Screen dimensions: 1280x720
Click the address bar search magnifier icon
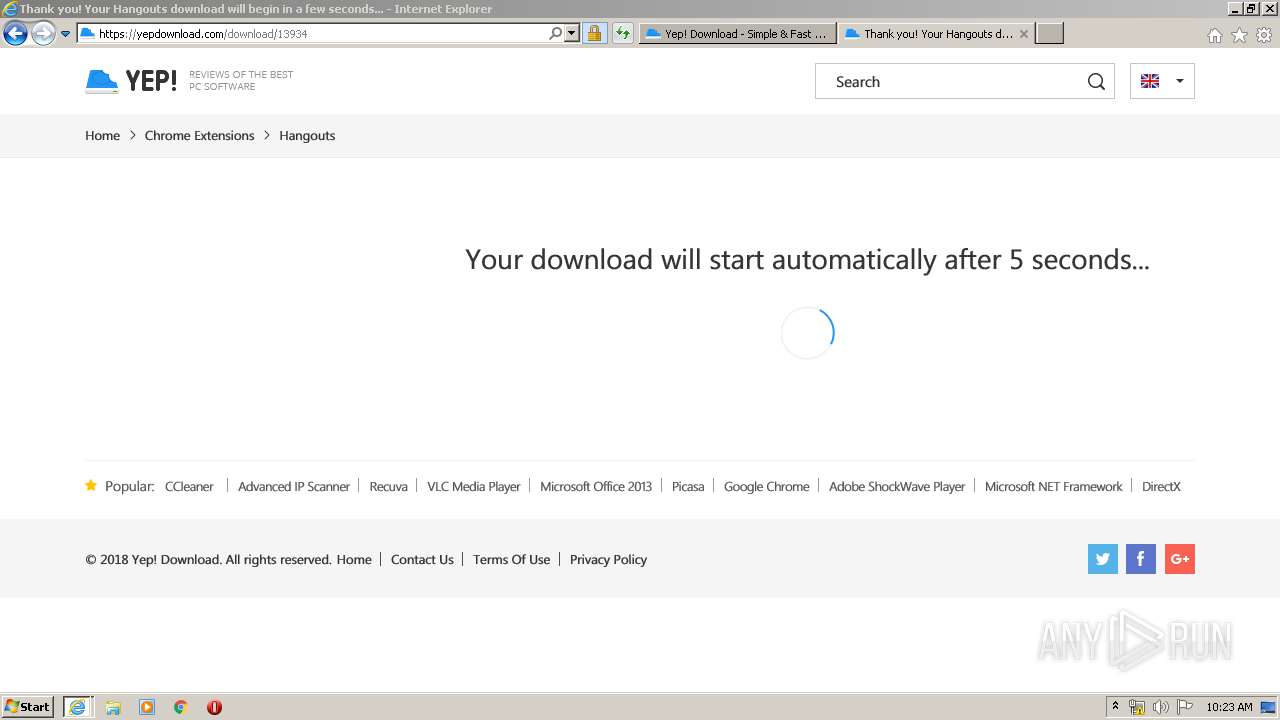[556, 33]
